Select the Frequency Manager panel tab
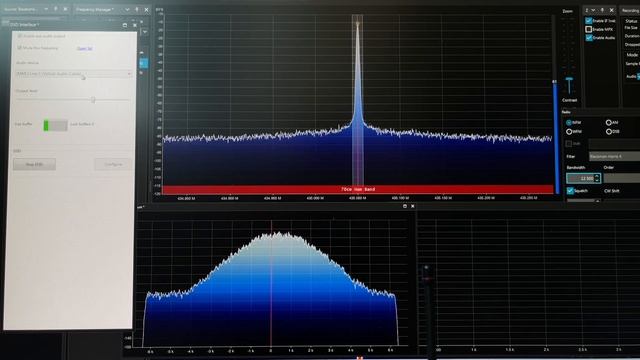 tap(95, 9)
